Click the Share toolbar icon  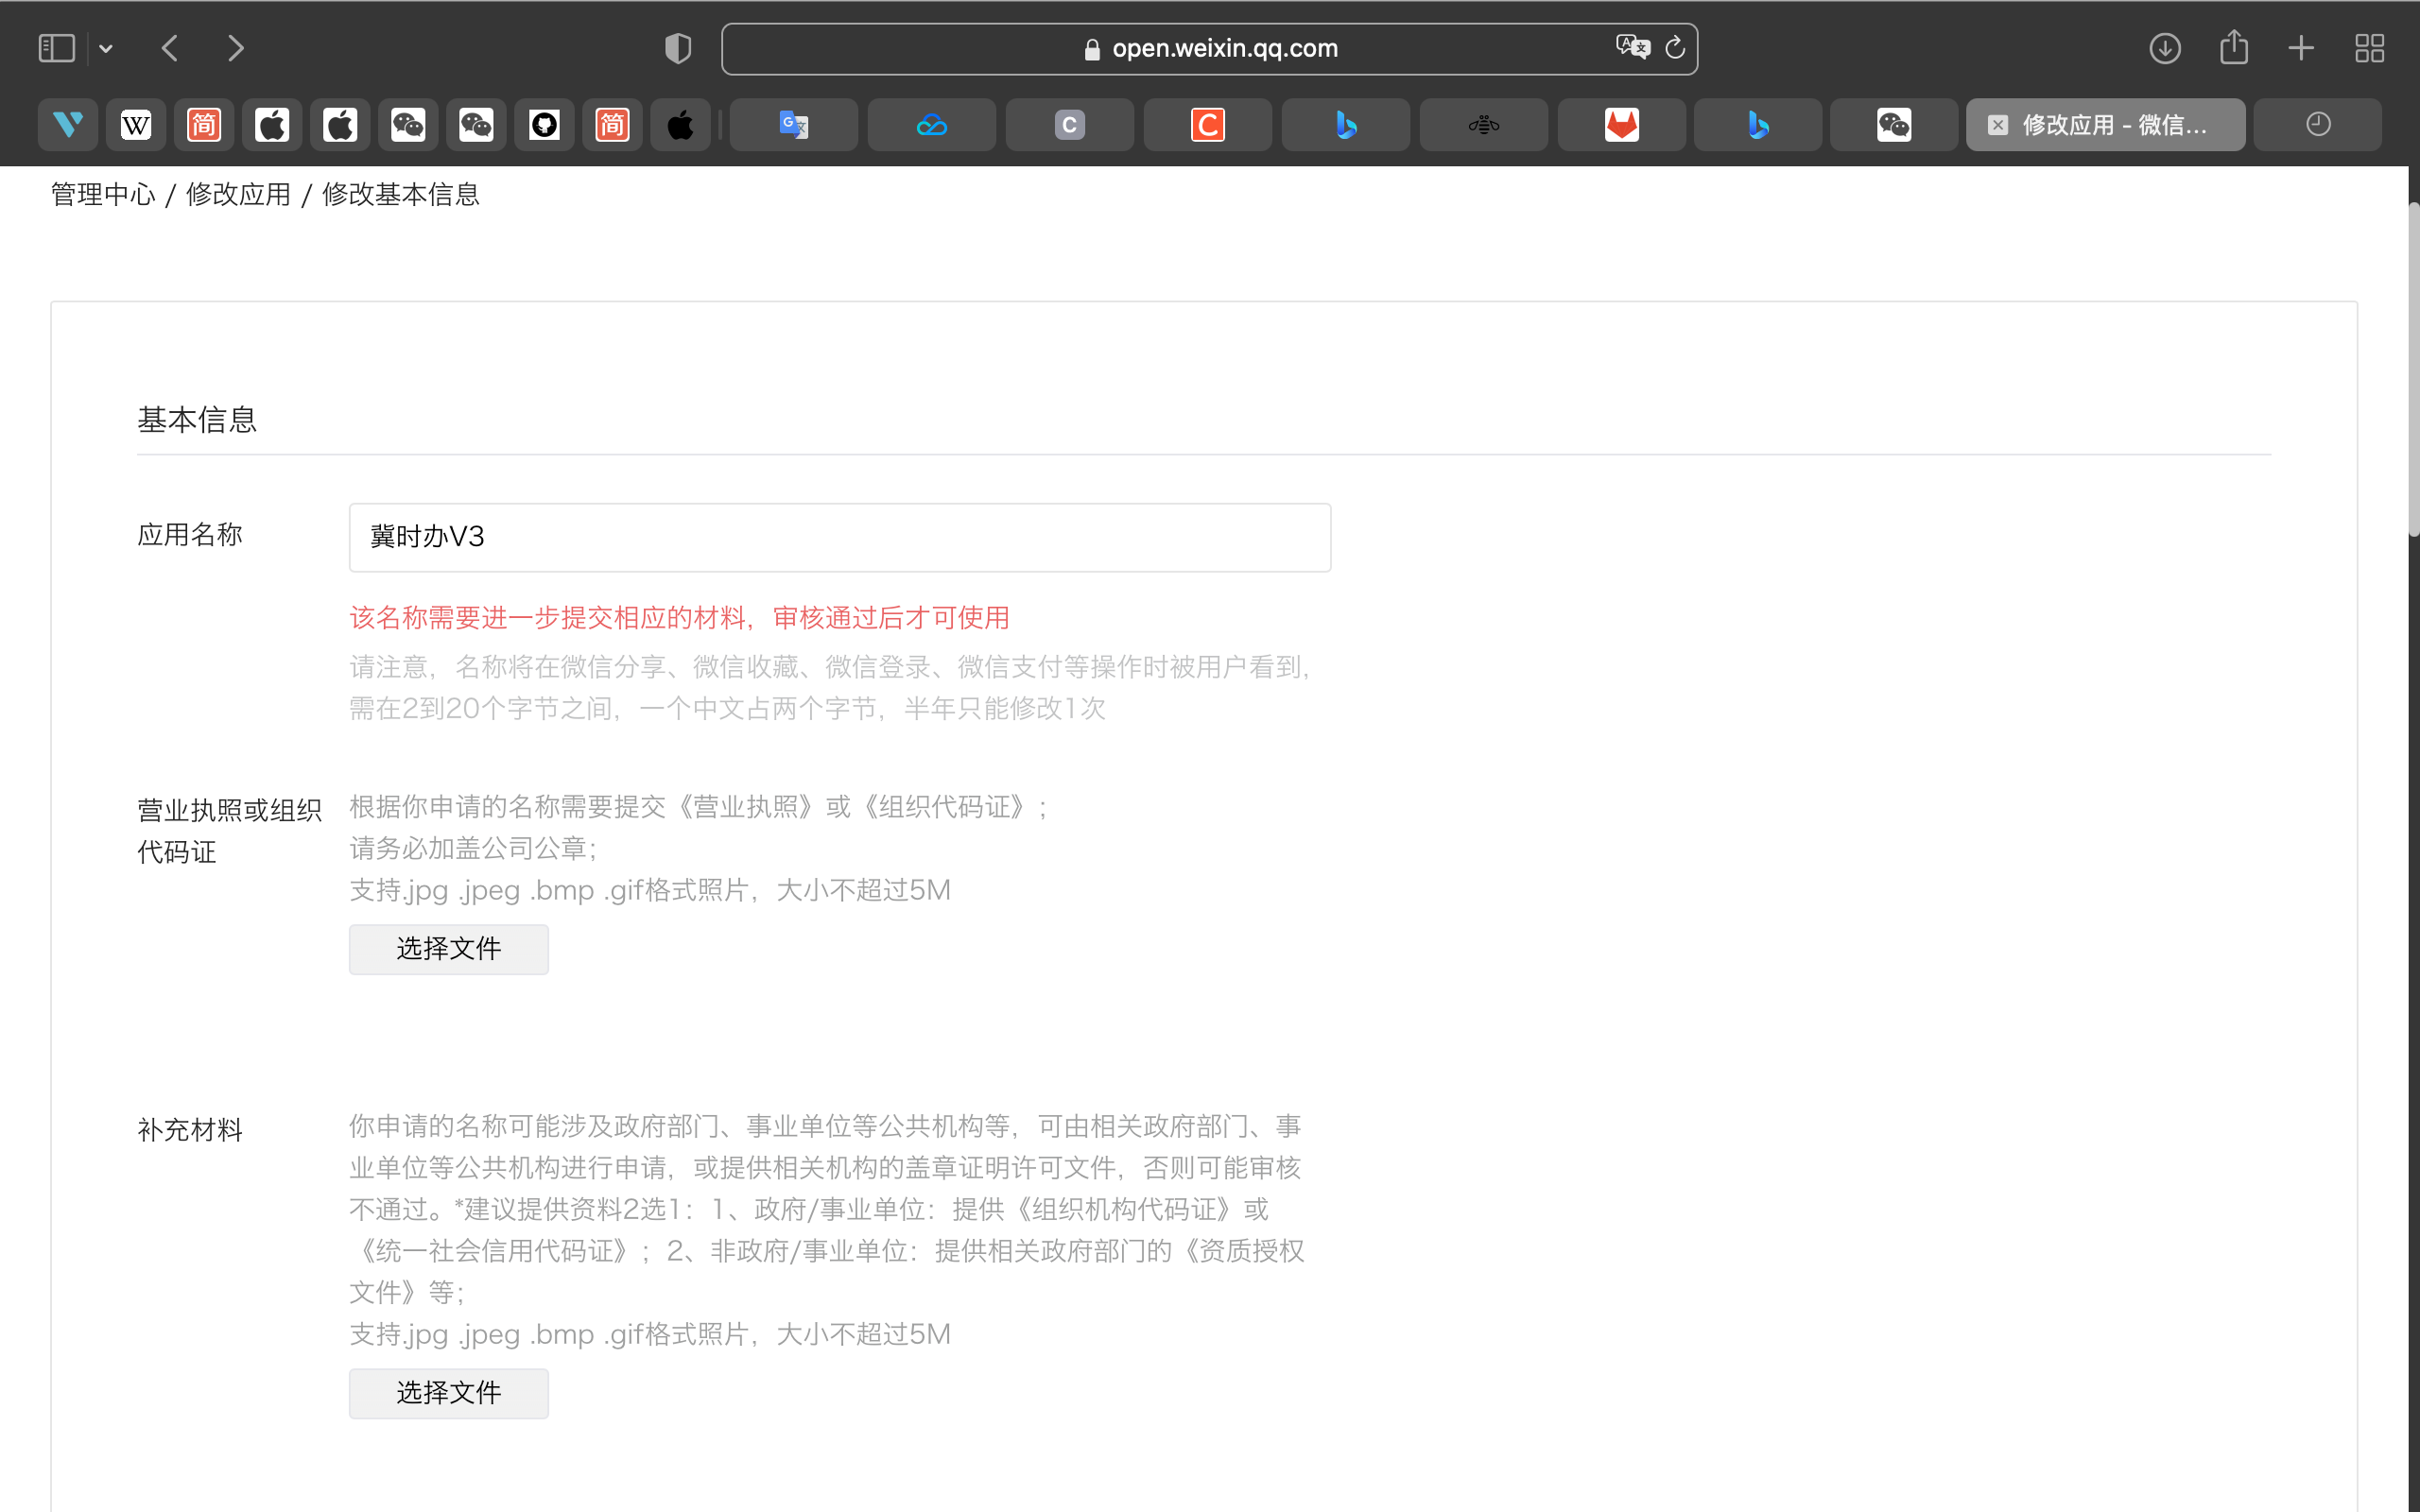pyautogui.click(x=2233, y=47)
